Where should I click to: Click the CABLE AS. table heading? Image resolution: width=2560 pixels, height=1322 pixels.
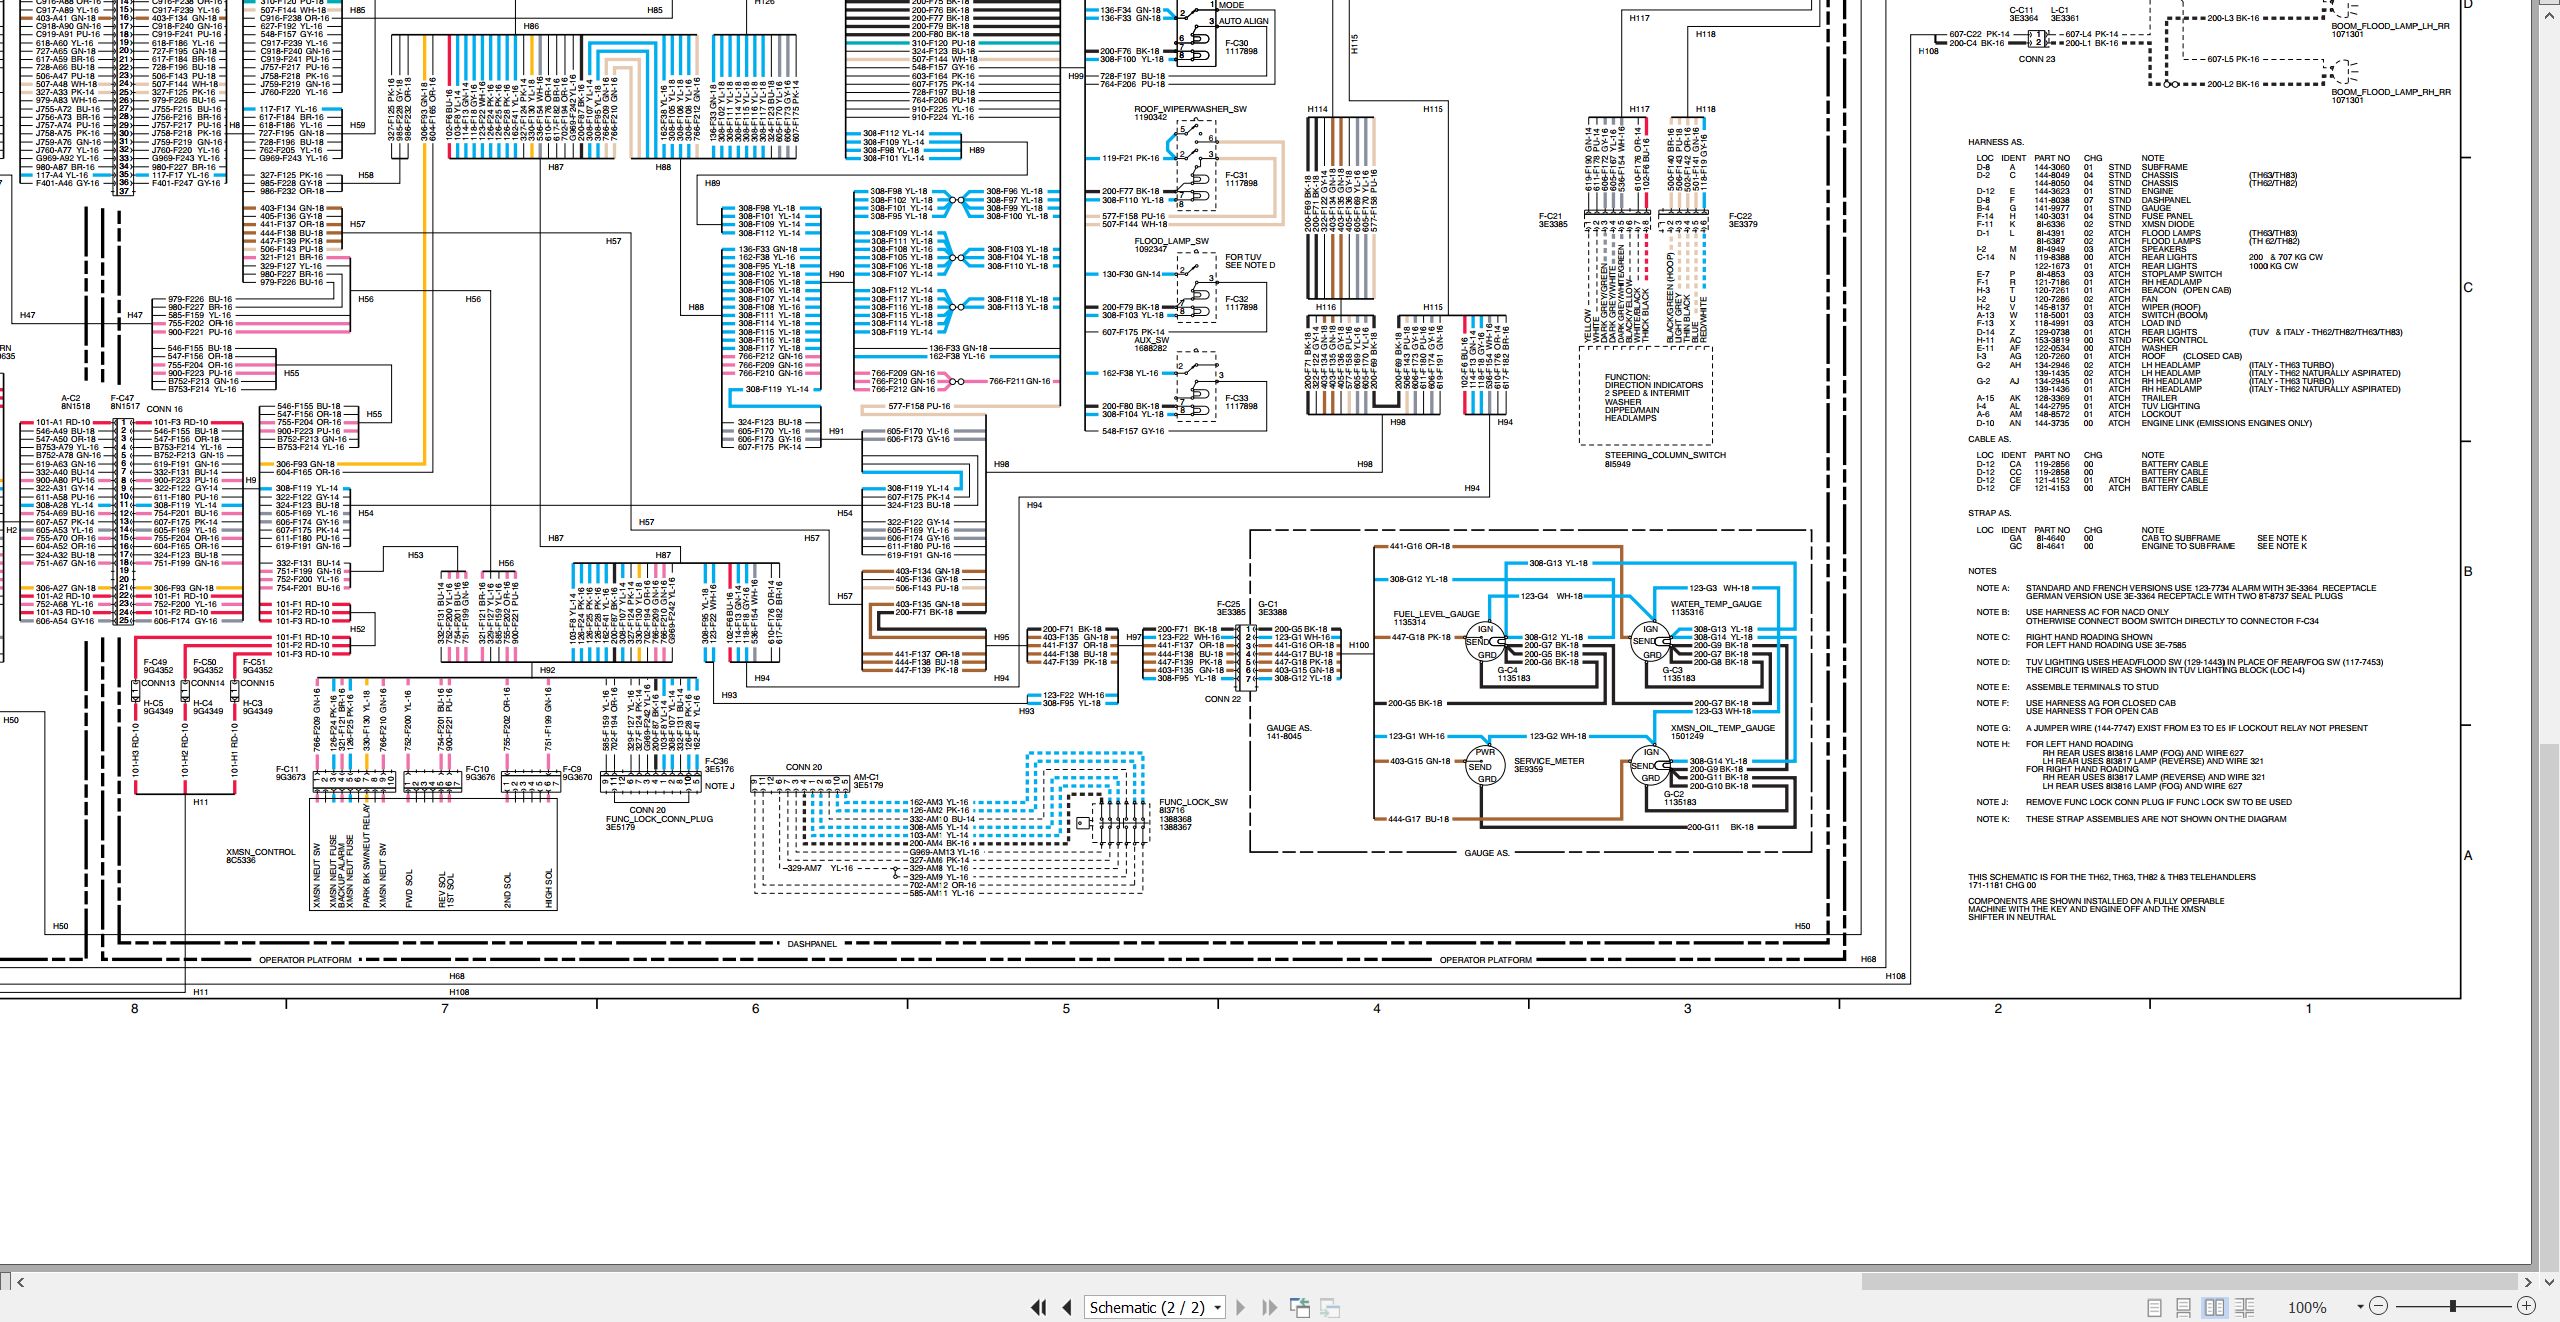(x=1989, y=439)
